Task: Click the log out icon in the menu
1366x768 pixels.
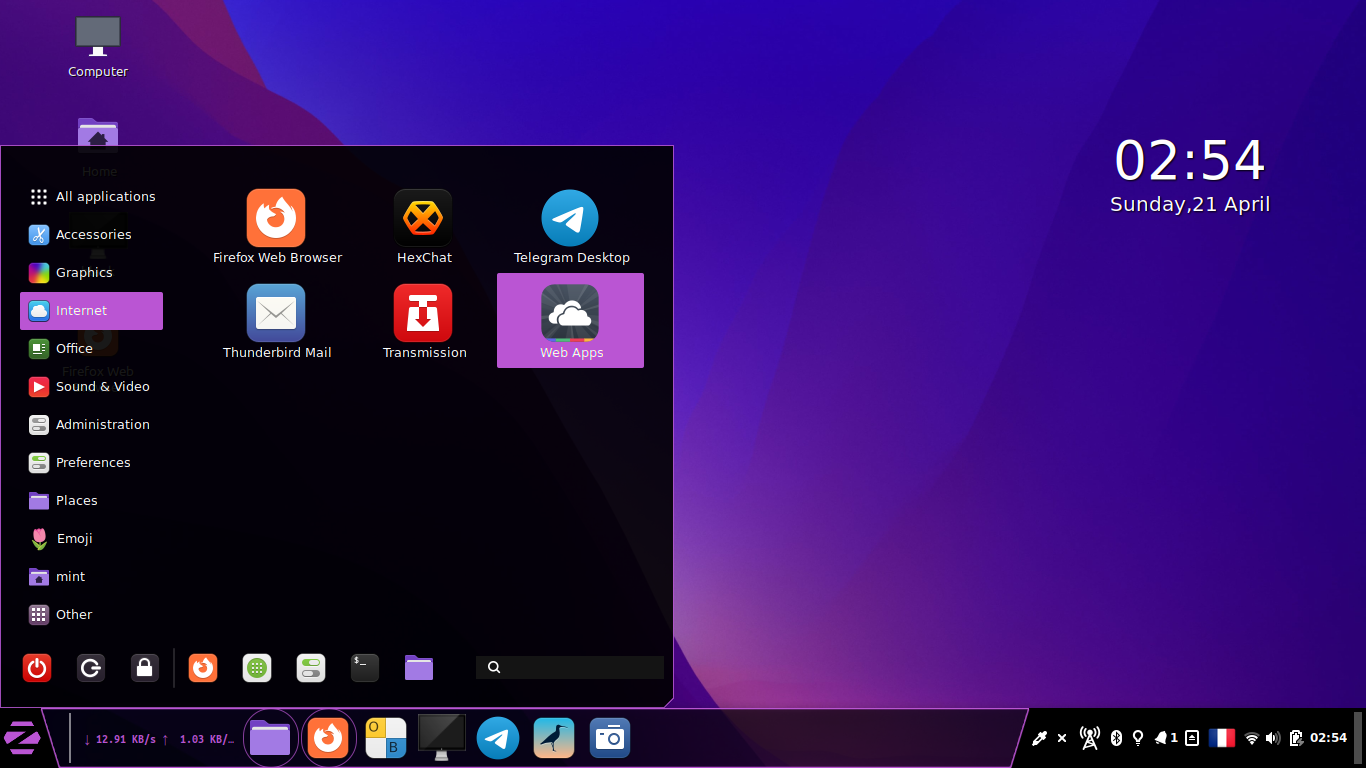Action: 91,668
